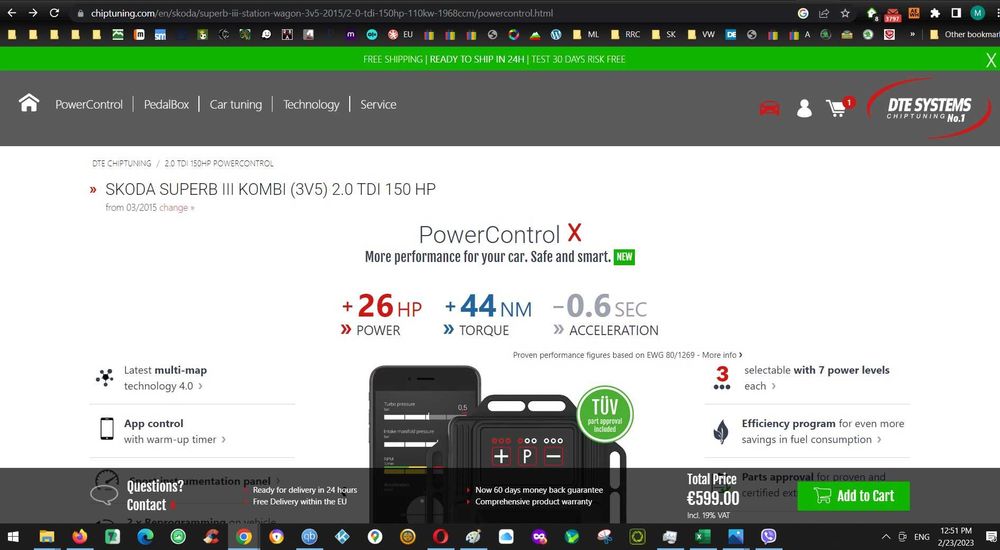Switch the ENG input language
Image resolution: width=1000 pixels, height=550 pixels.
(922, 537)
